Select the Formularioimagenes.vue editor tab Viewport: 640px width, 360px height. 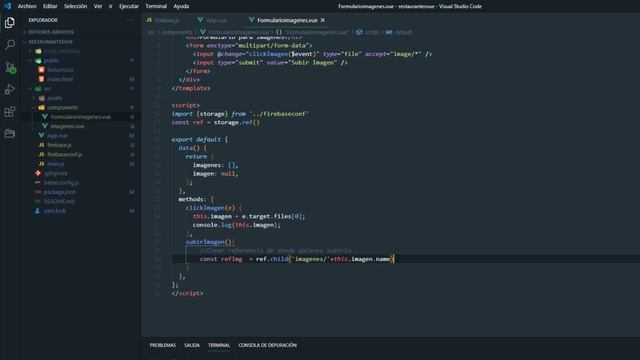[287, 20]
